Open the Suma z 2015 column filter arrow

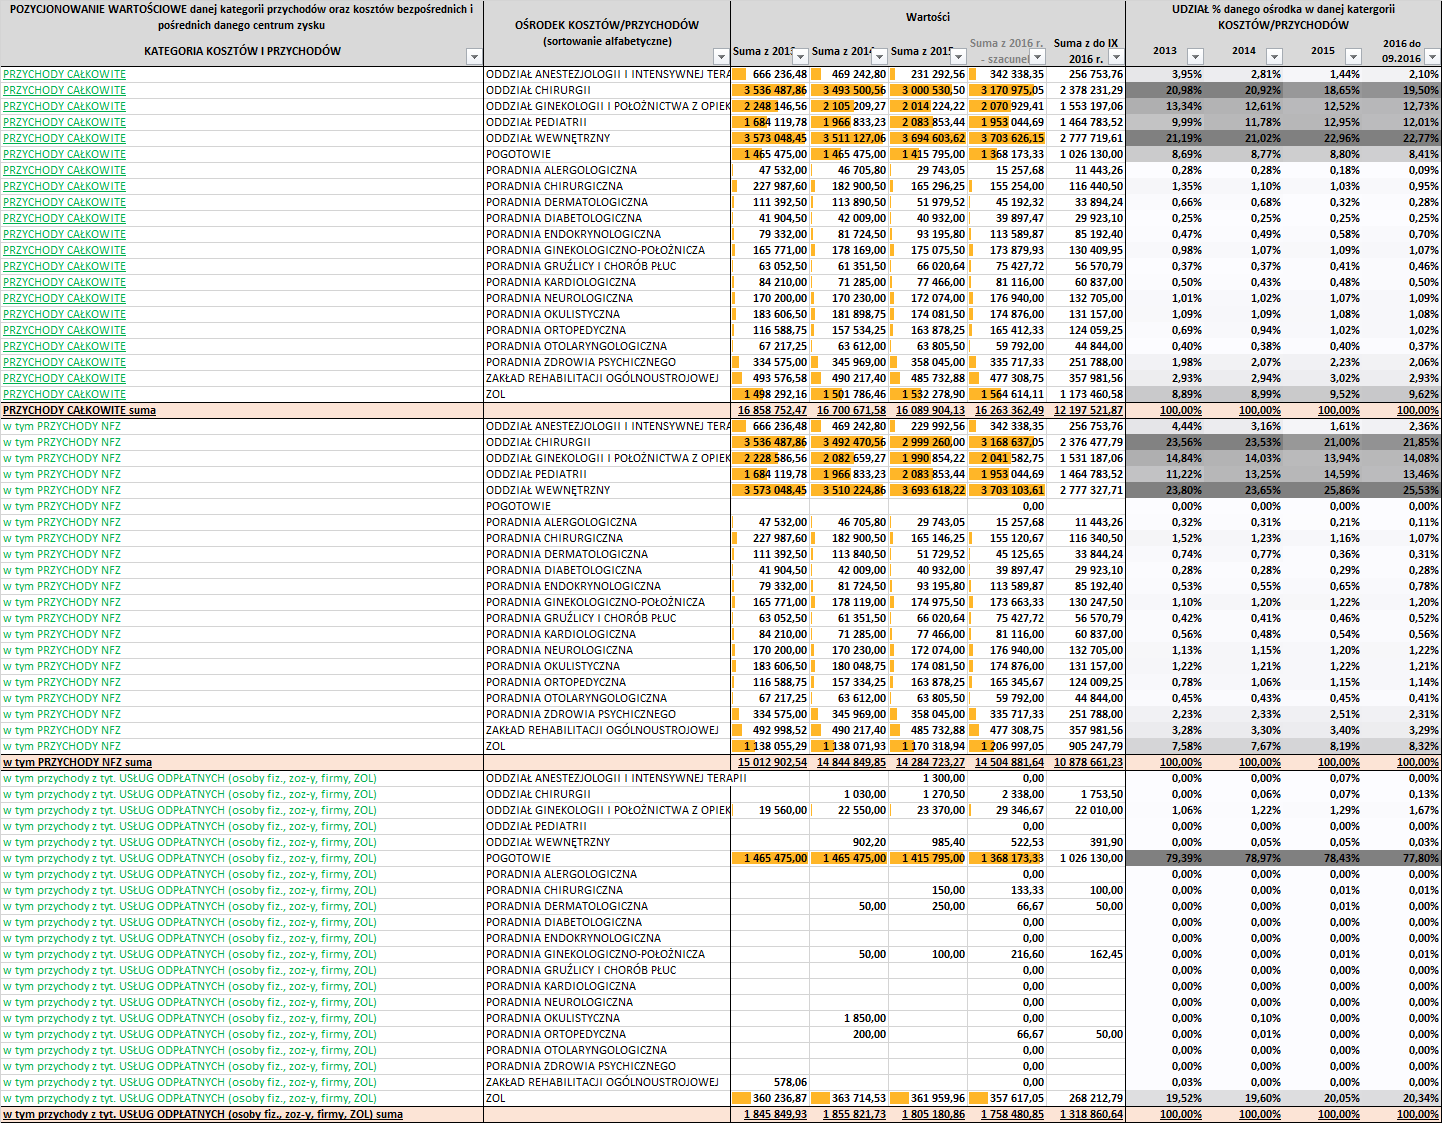pos(958,57)
